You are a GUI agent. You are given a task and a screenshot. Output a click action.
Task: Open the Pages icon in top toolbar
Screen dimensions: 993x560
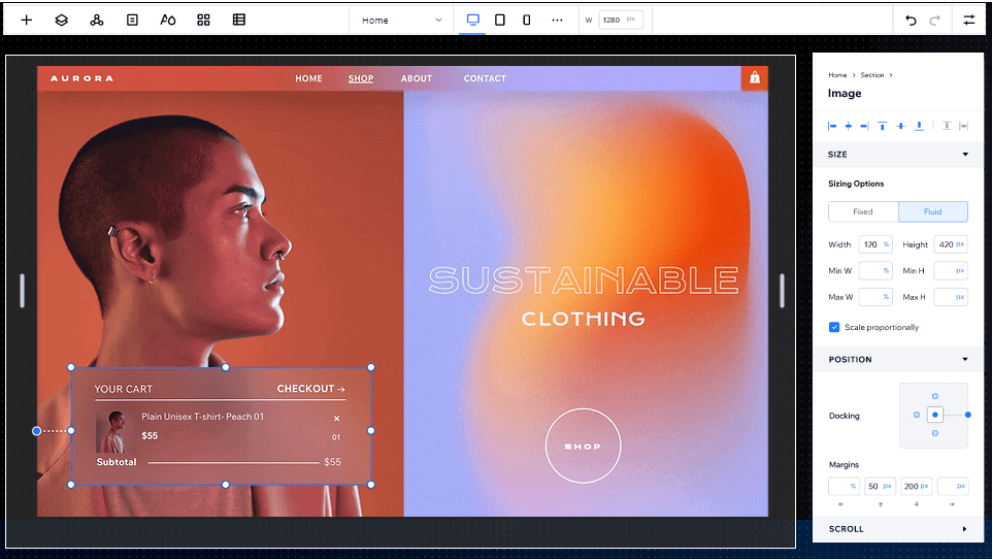132,20
